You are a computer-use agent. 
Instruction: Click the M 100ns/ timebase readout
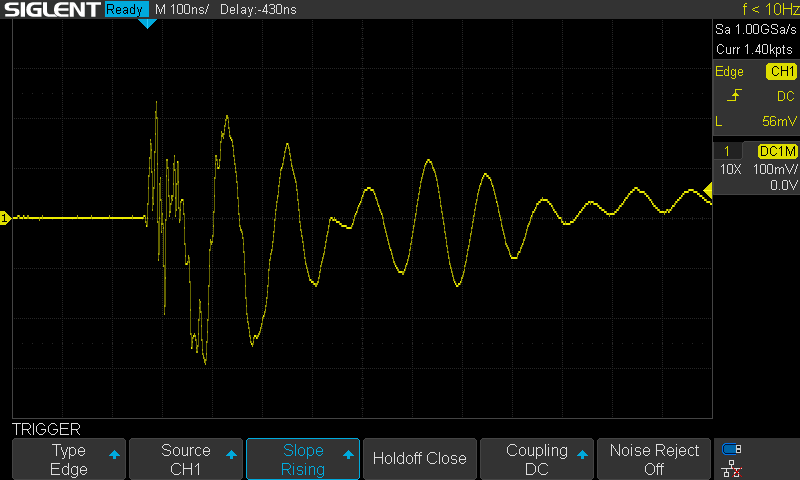click(x=182, y=9)
